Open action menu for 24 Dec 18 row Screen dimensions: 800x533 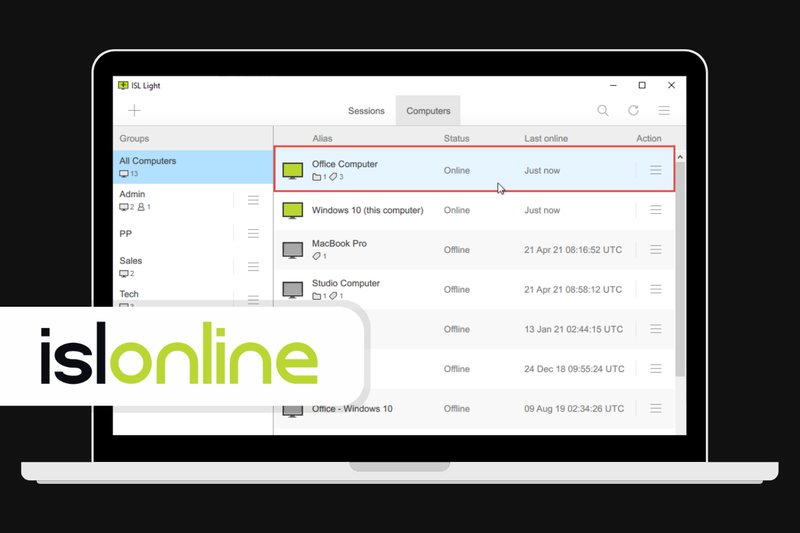[656, 368]
